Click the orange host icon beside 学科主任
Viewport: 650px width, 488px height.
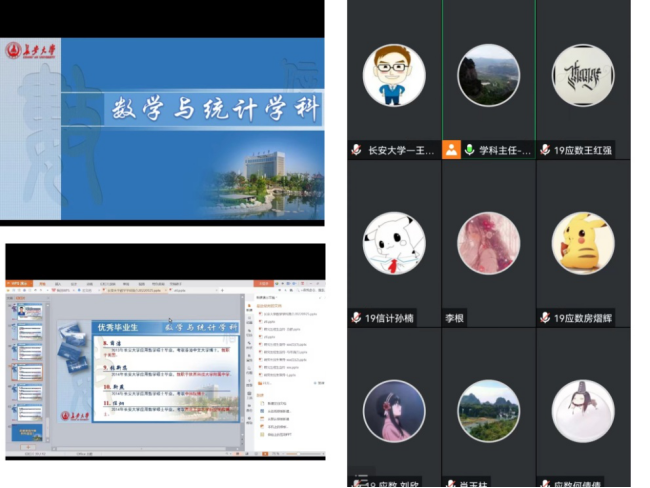click(452, 150)
